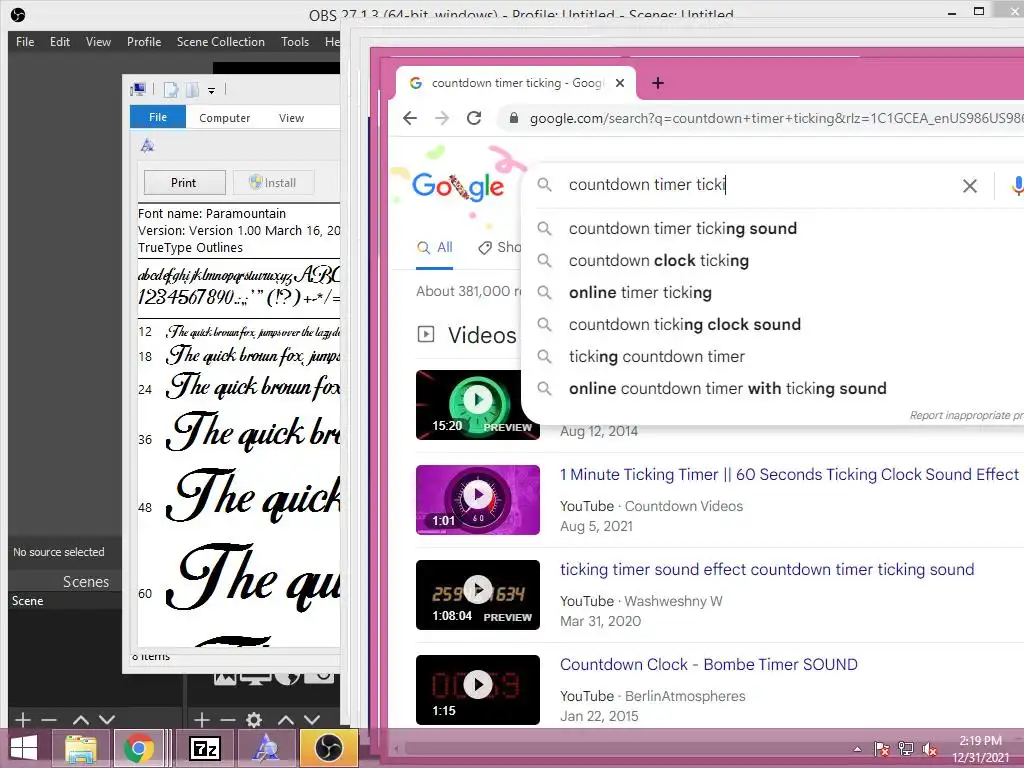Click the Chrome forward arrow

point(442,118)
